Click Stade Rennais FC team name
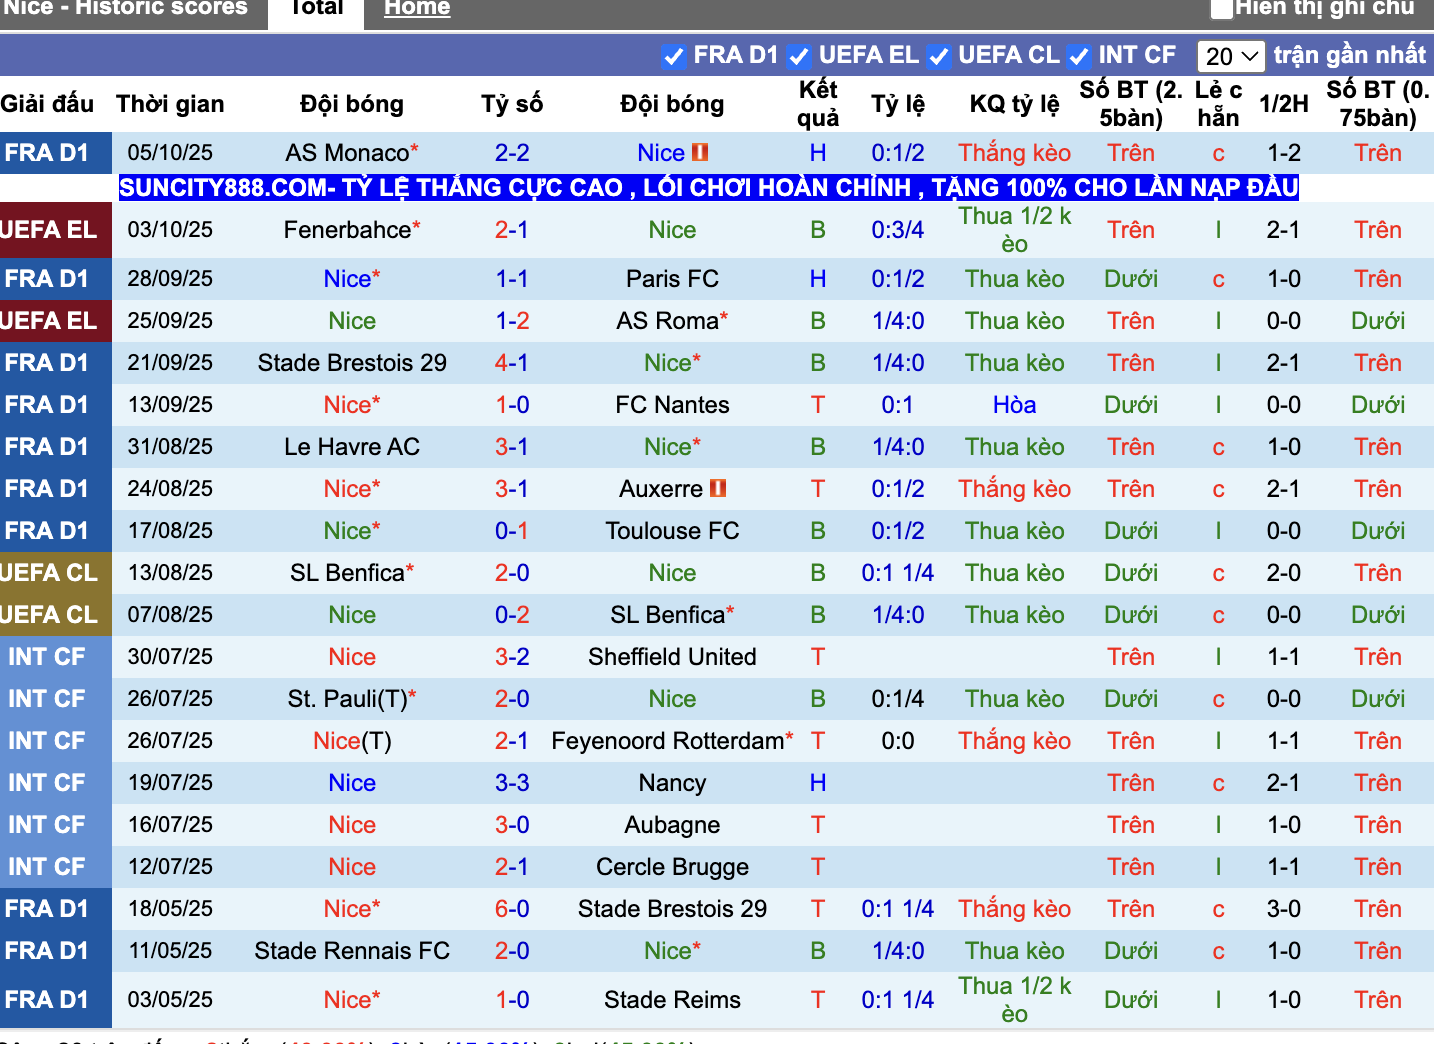Screen dimensions: 1434x1044 click(x=352, y=951)
